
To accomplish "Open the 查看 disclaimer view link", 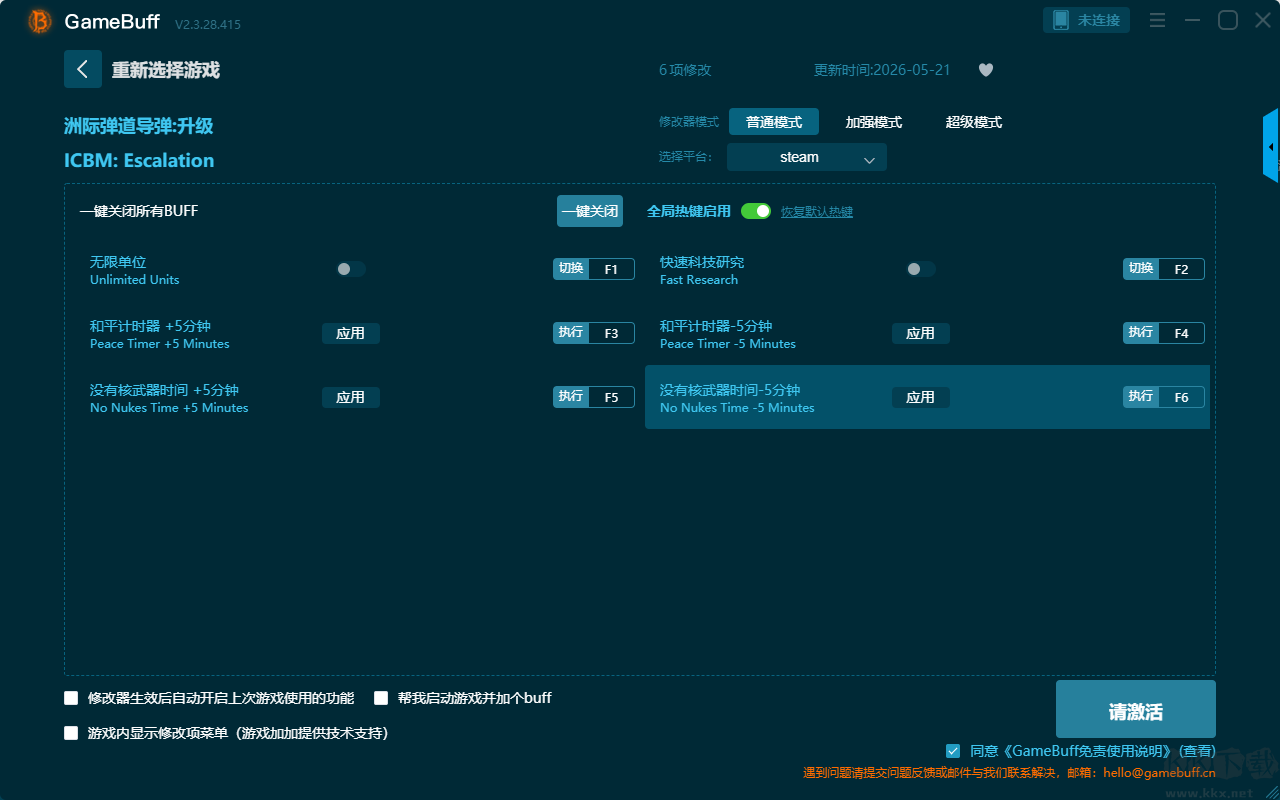I will click(1196, 751).
